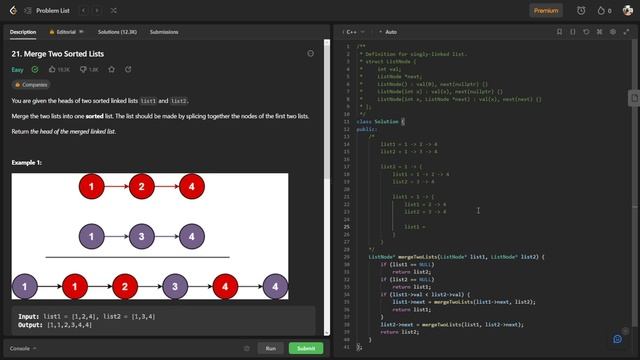Open the Solutions (12.3K) tab
This screenshot has height=360, width=640.
pos(117,32)
